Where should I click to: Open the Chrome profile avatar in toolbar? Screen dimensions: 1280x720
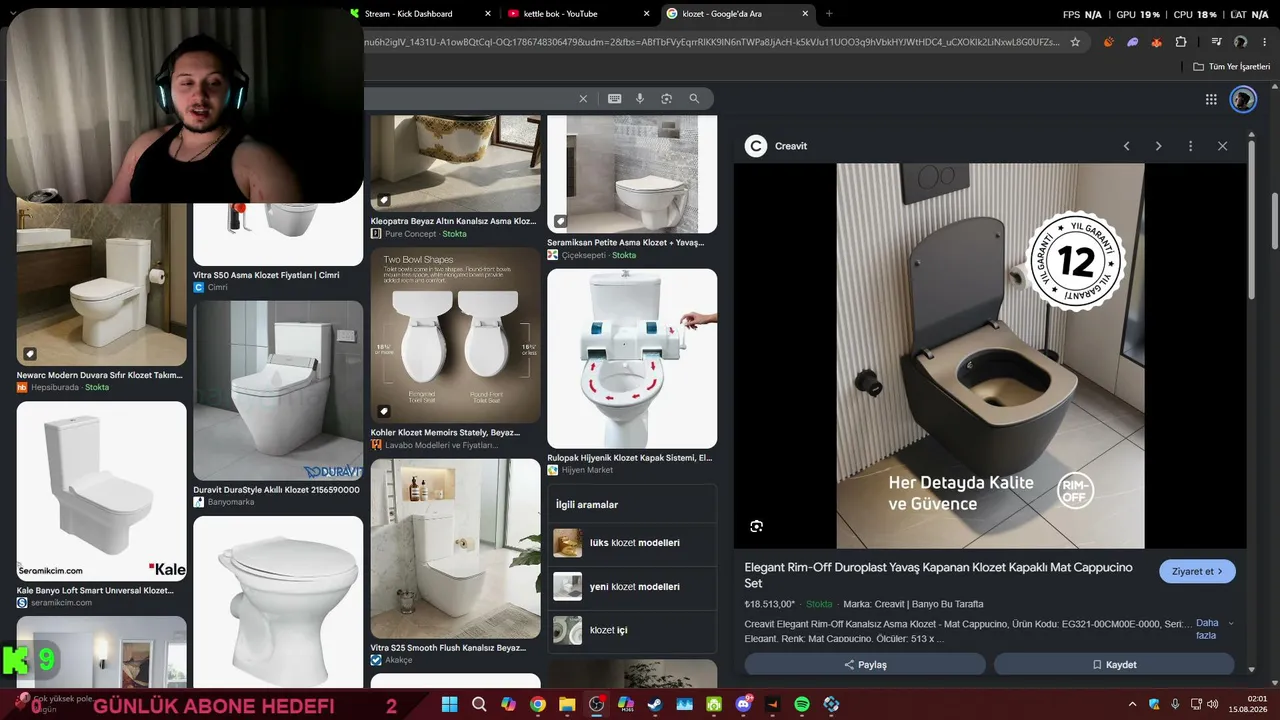click(x=1241, y=42)
